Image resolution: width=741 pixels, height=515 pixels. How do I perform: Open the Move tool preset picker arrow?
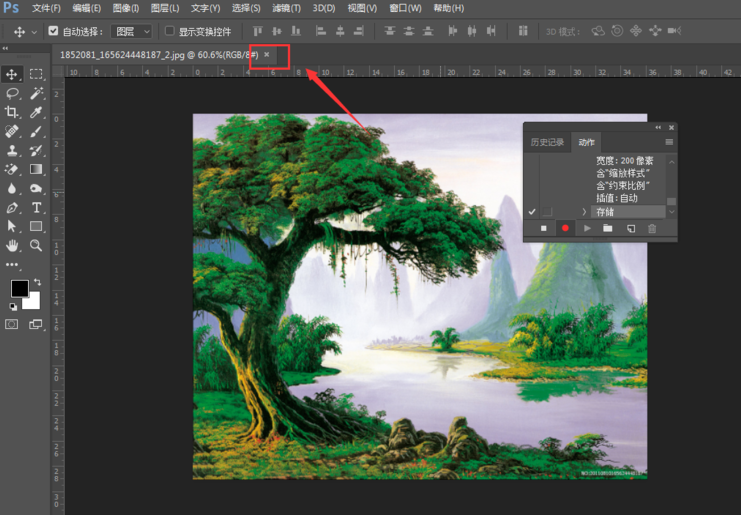pyautogui.click(x=34, y=32)
